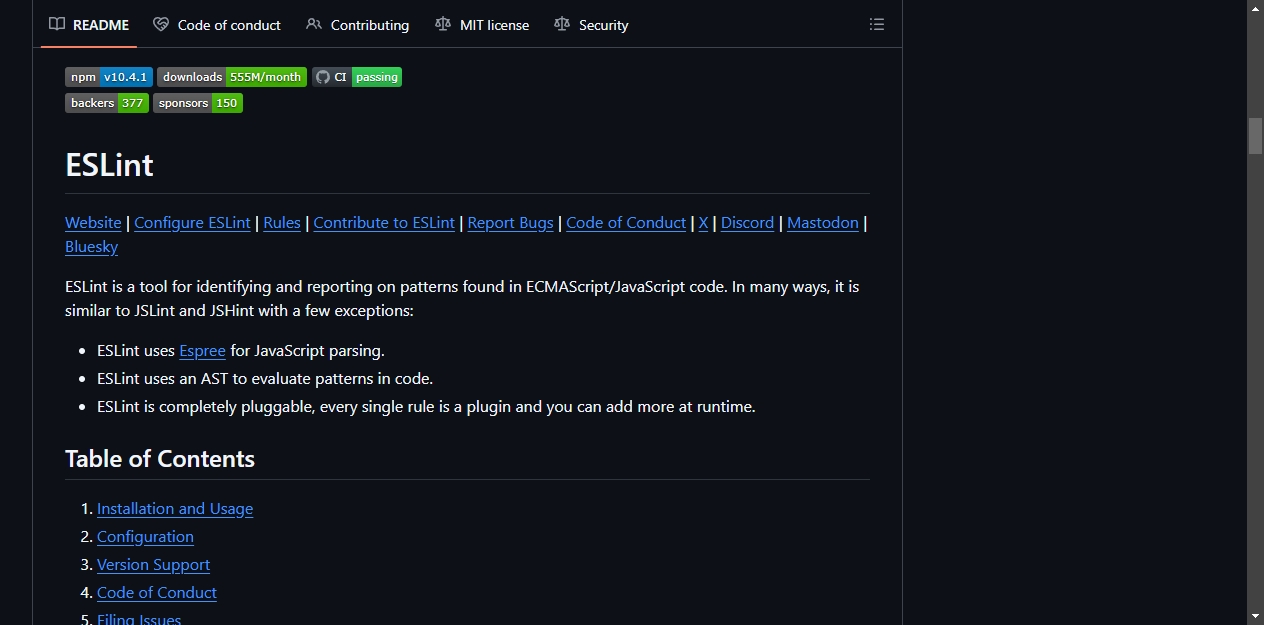Image resolution: width=1264 pixels, height=625 pixels.
Task: Click the ESLint main heading
Action: click(x=109, y=165)
